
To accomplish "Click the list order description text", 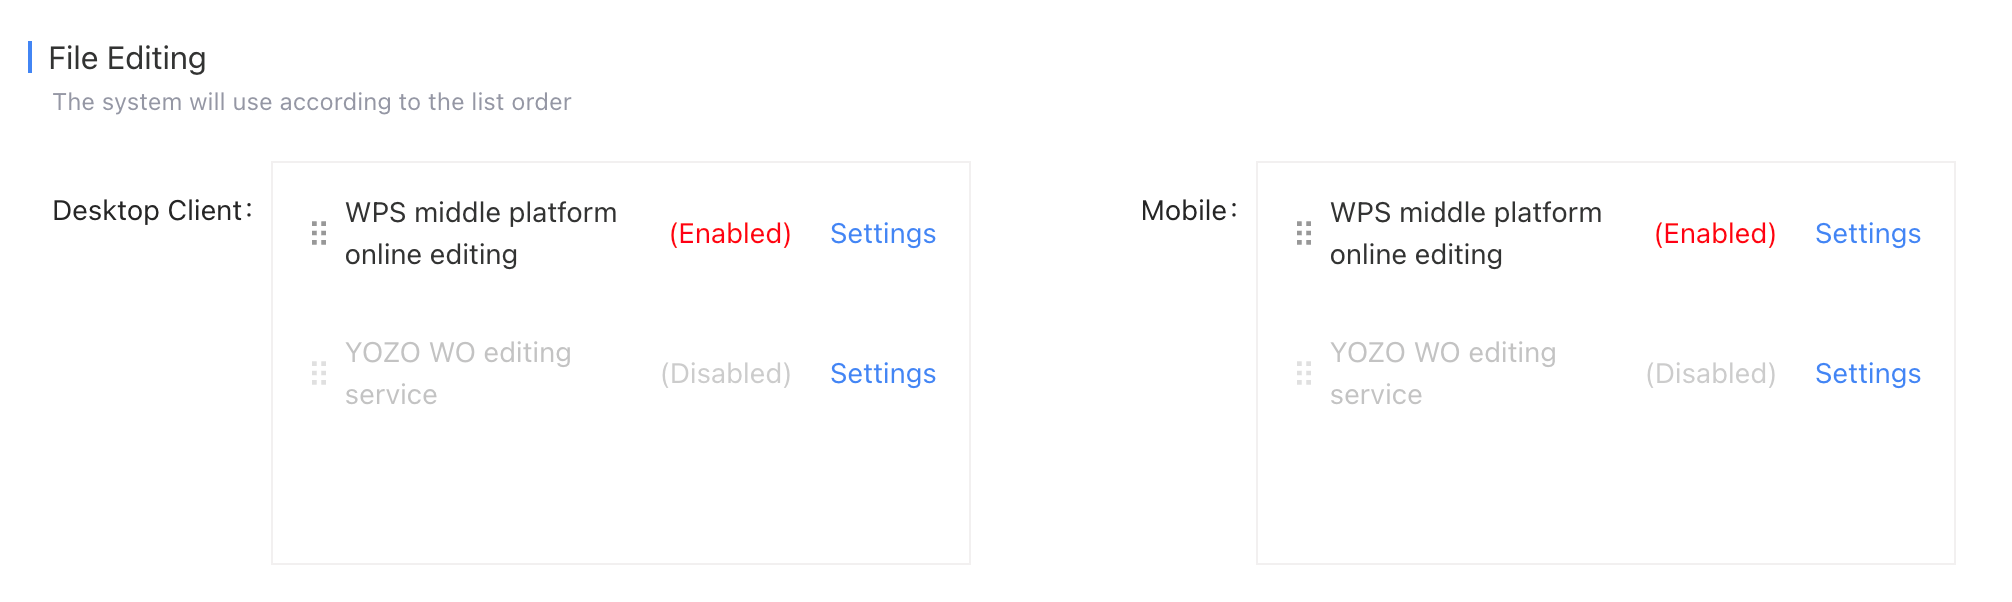I will tap(312, 102).
